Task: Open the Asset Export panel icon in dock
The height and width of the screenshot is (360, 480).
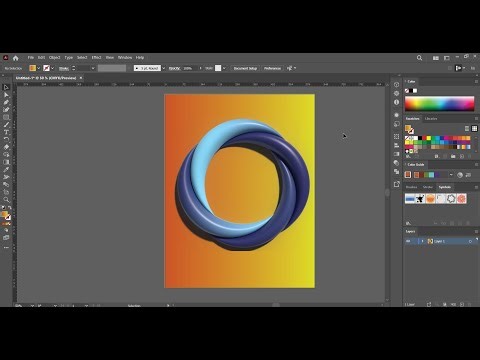Action: click(396, 184)
